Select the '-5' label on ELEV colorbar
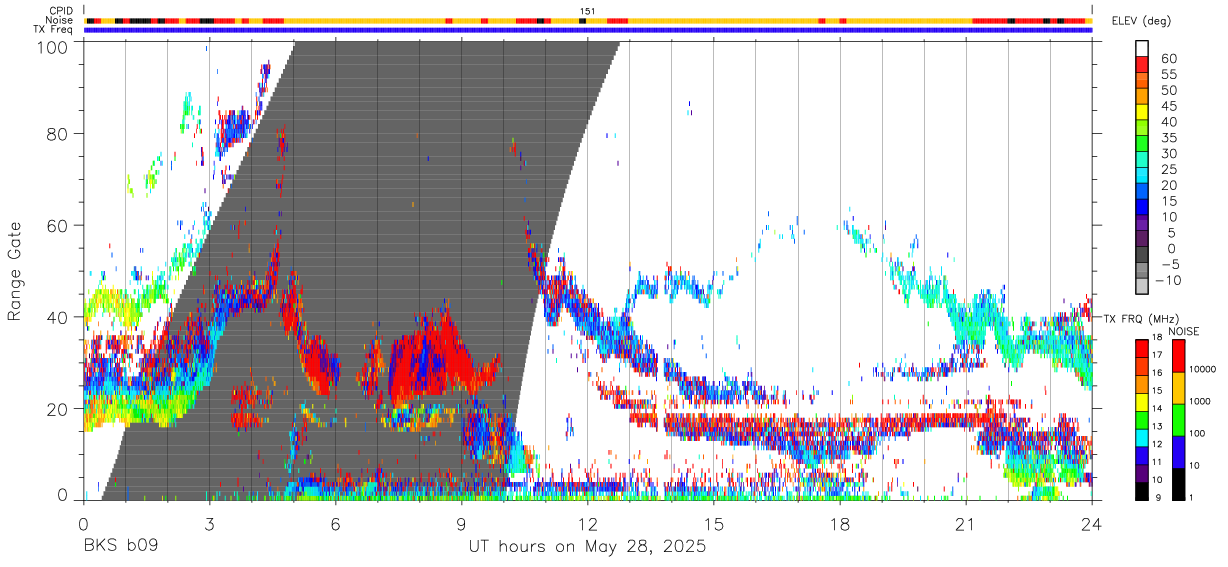 pyautogui.click(x=1169, y=264)
